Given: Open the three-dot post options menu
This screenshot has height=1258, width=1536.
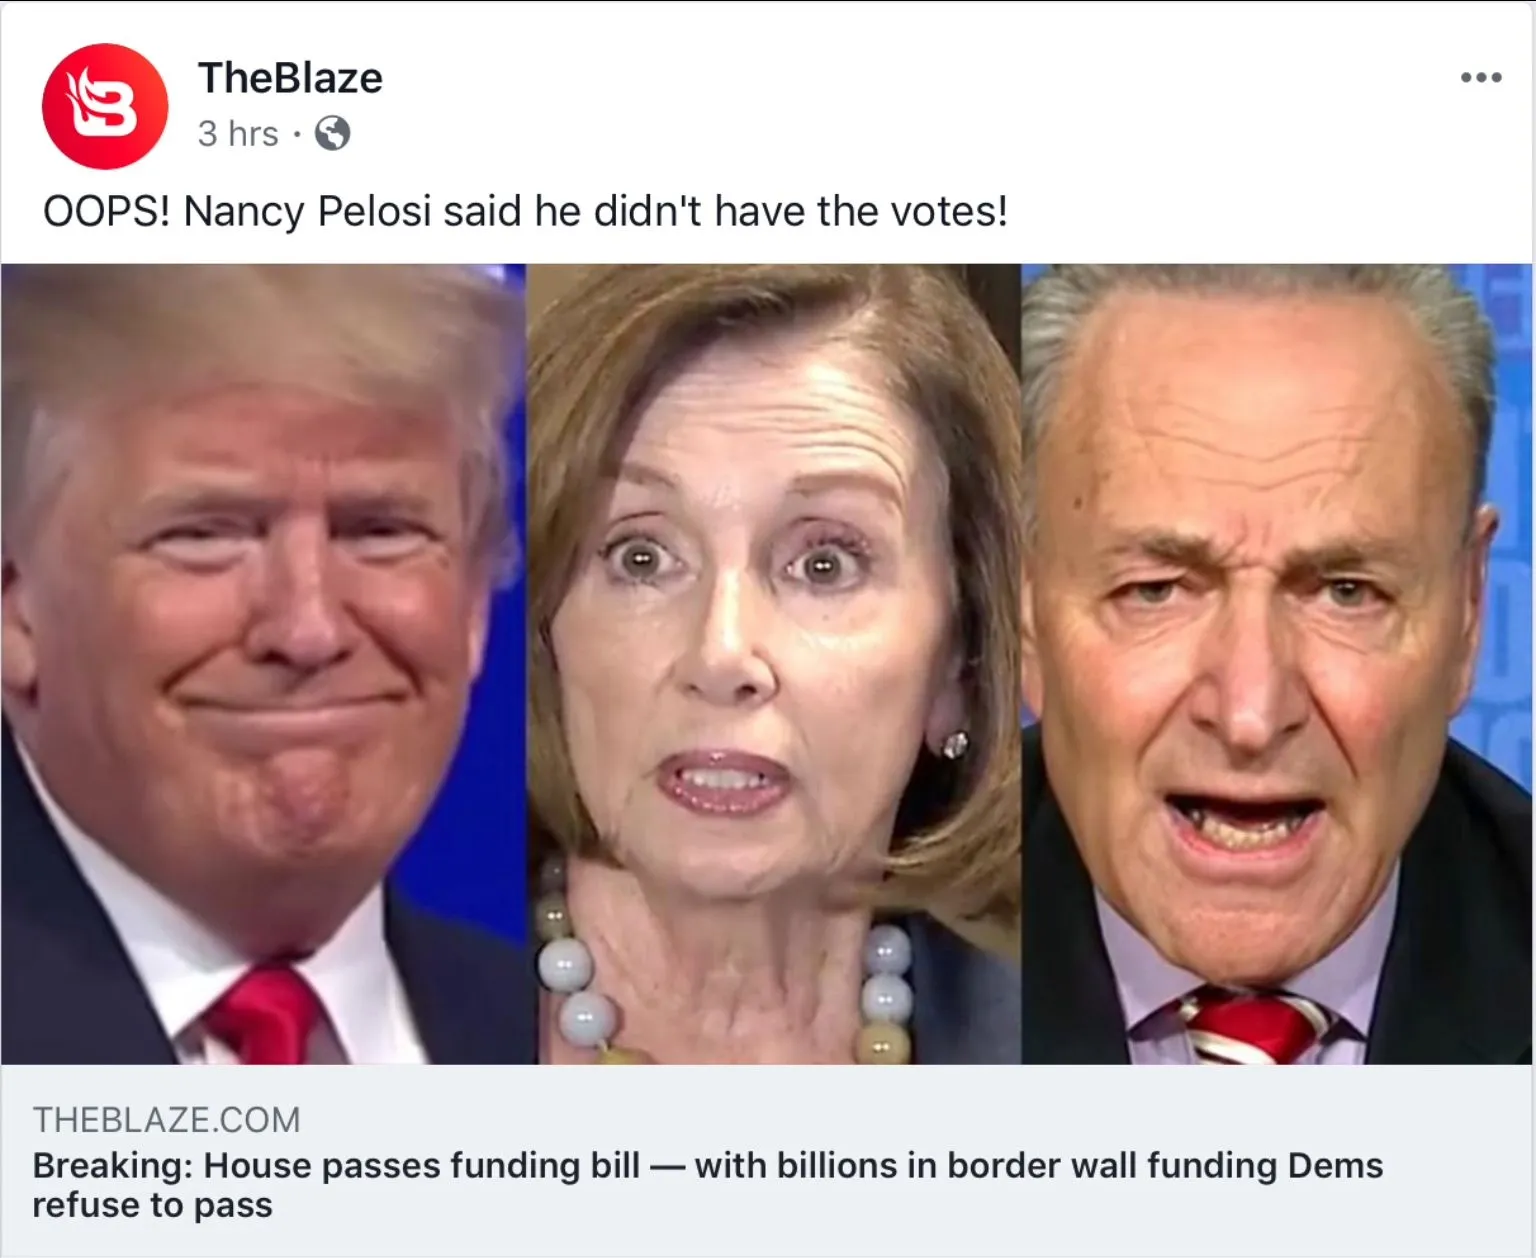Looking at the screenshot, I should point(1481,77).
